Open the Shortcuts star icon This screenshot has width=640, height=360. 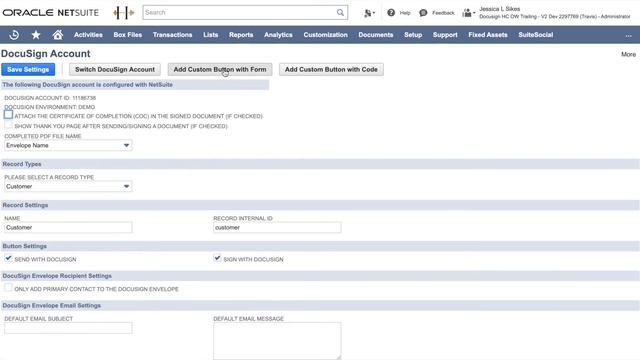[x=36, y=35]
